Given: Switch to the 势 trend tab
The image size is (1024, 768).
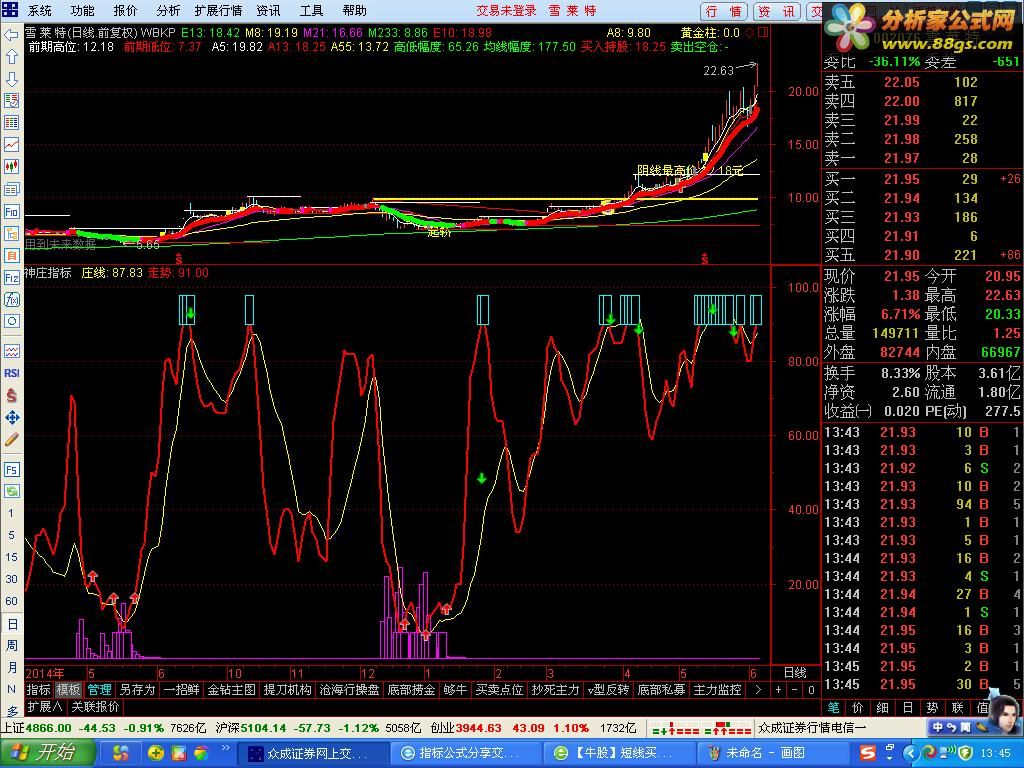Looking at the screenshot, I should (932, 707).
